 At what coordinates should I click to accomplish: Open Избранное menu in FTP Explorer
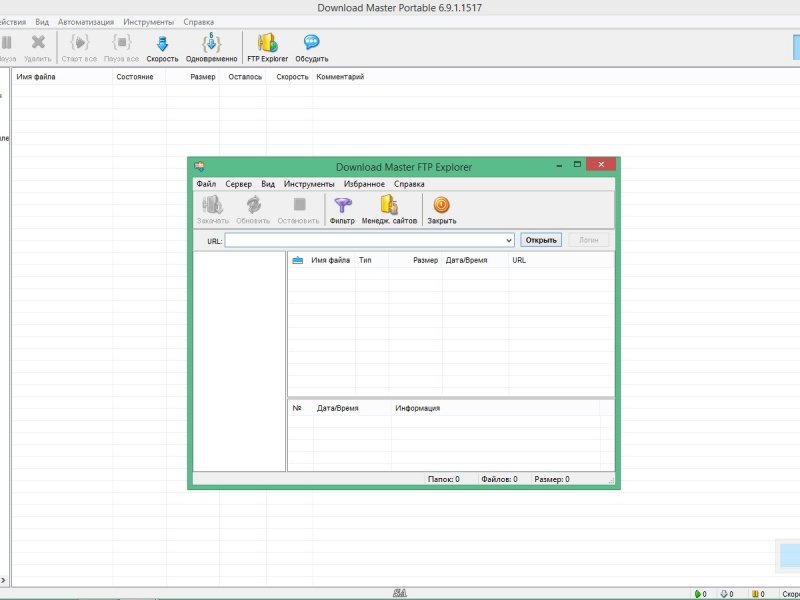[x=364, y=184]
